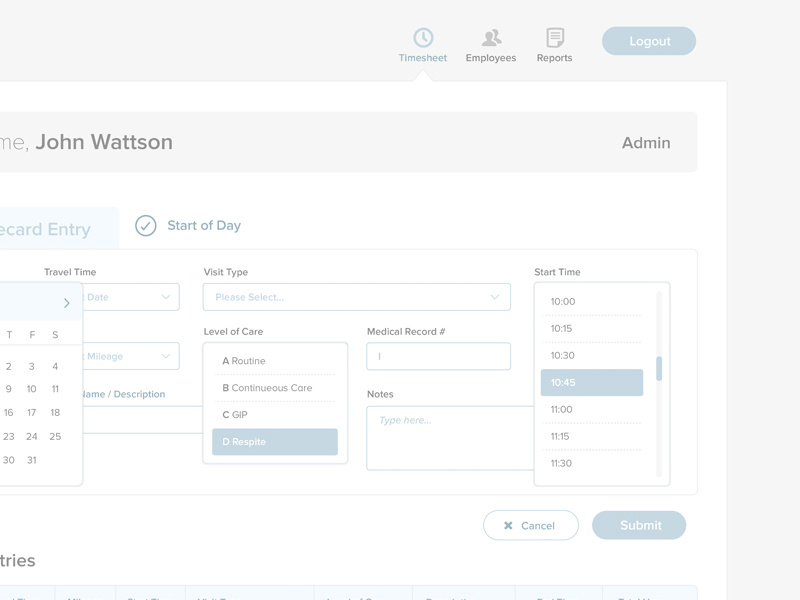Switch to the Start of Day tab

point(203,226)
